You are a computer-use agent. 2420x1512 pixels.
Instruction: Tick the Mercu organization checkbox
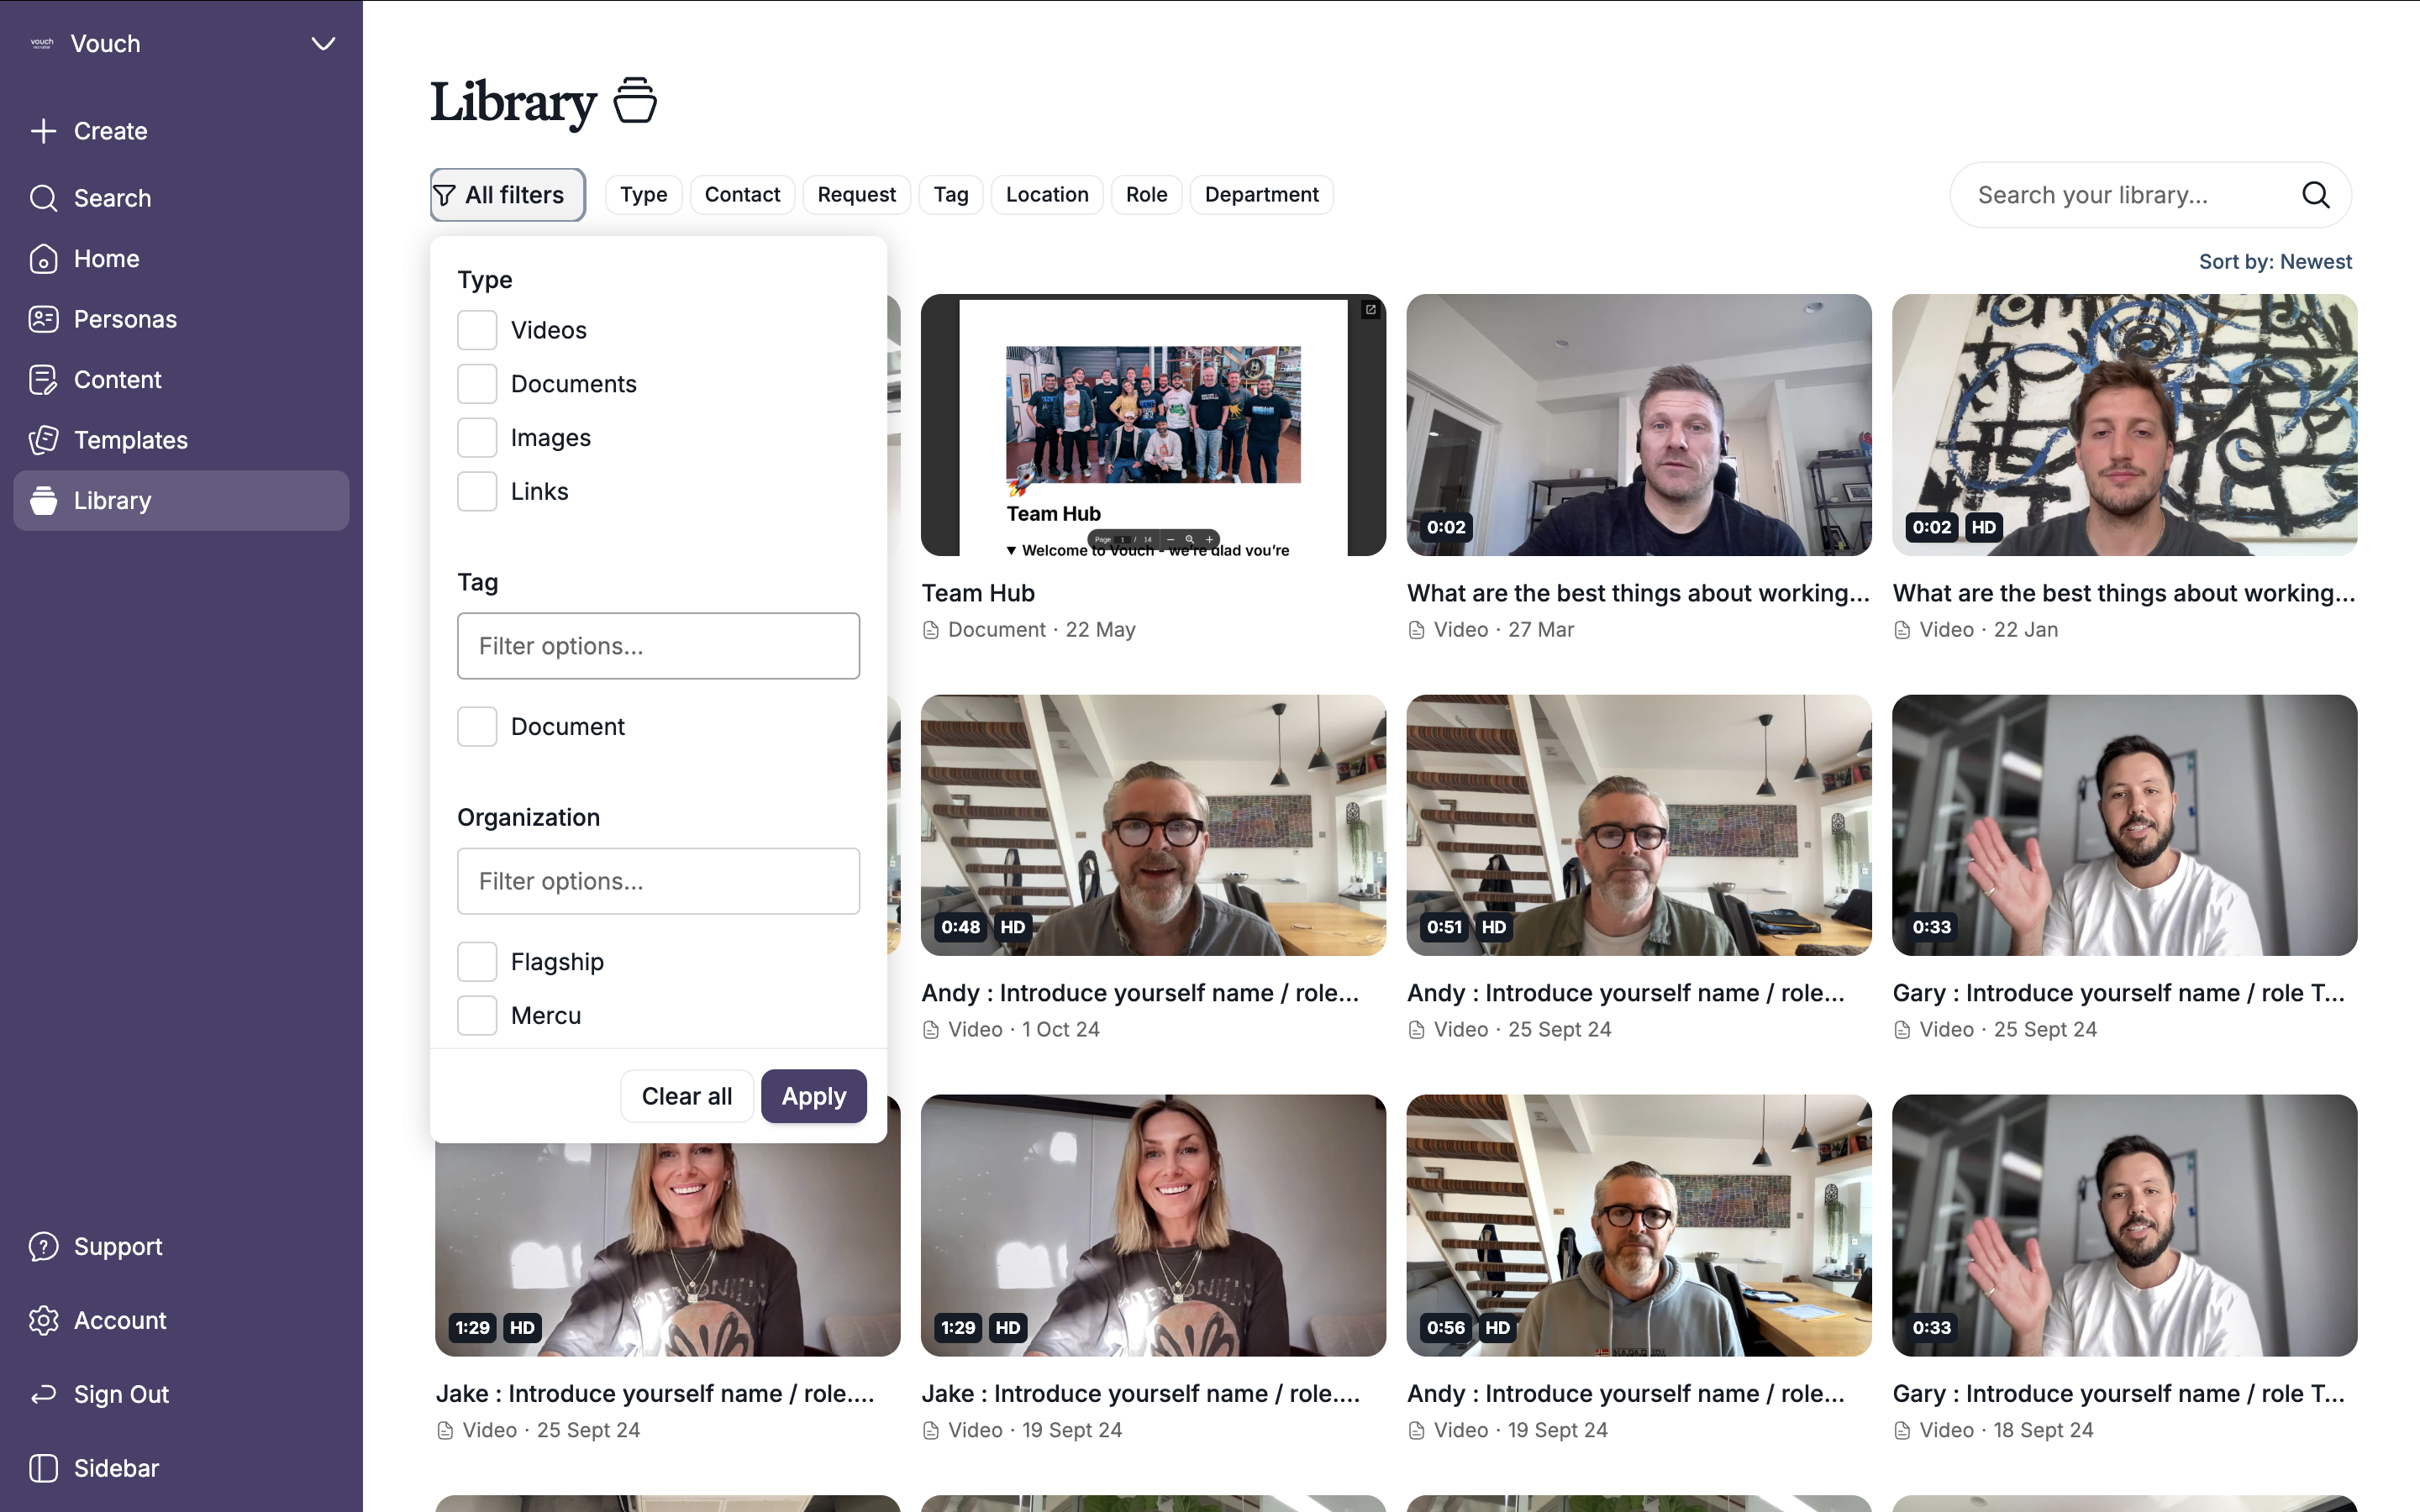tap(477, 1016)
